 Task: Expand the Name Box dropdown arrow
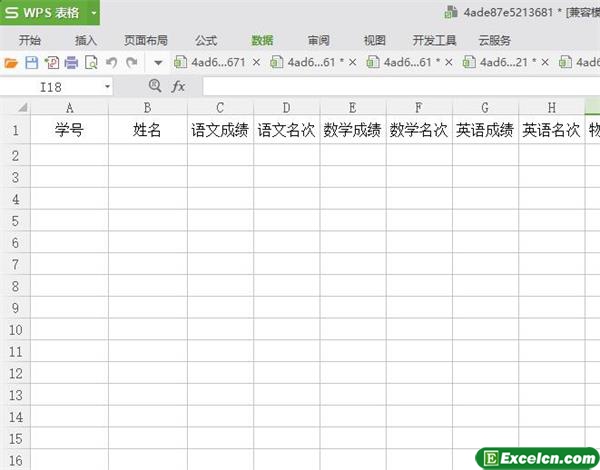pos(108,86)
